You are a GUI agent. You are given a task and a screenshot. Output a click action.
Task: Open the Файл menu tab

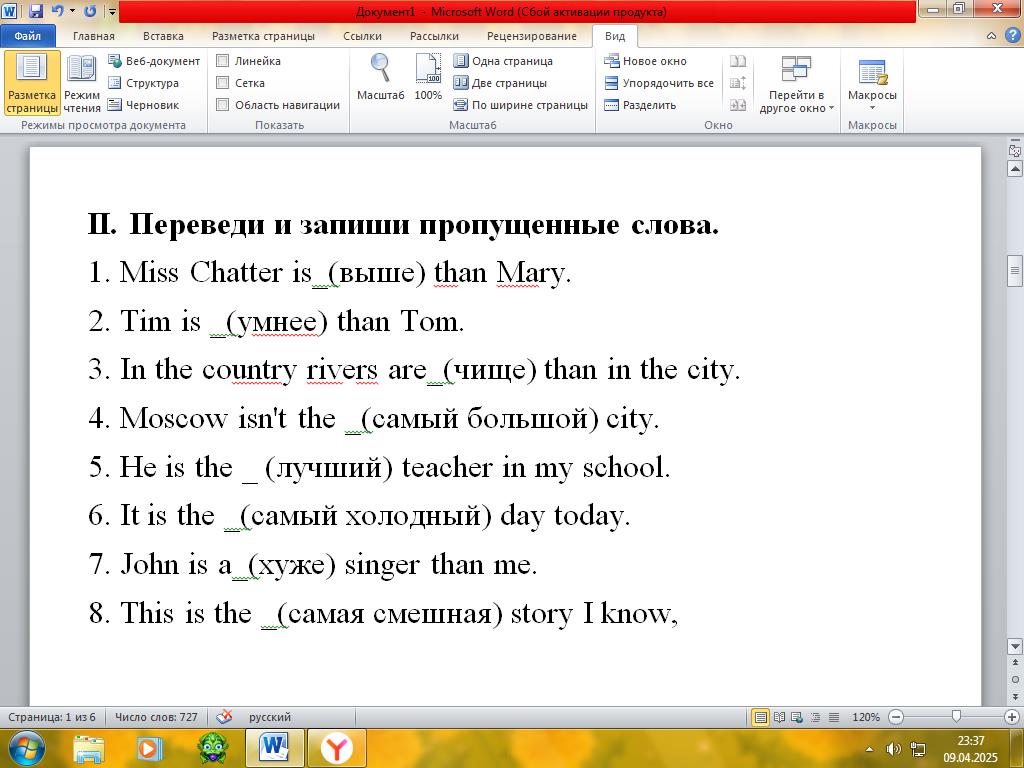(x=27, y=36)
